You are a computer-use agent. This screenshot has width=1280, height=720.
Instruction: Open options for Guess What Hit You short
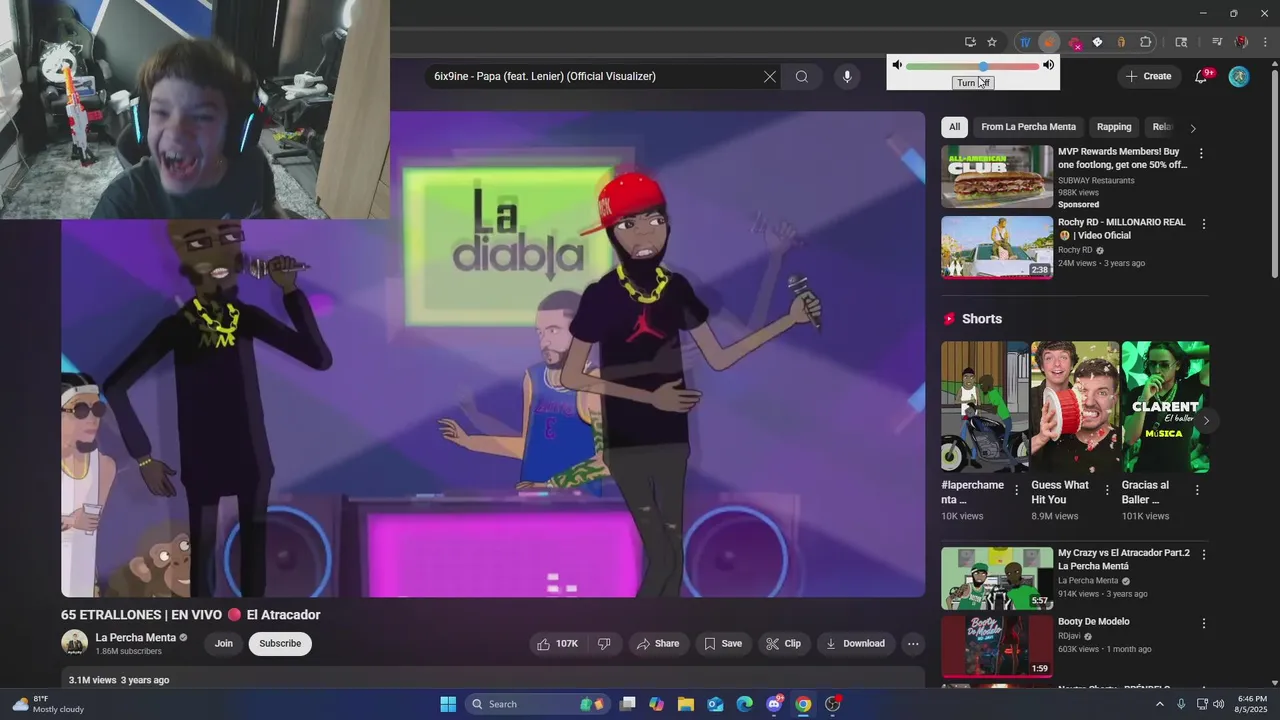[x=1107, y=490]
